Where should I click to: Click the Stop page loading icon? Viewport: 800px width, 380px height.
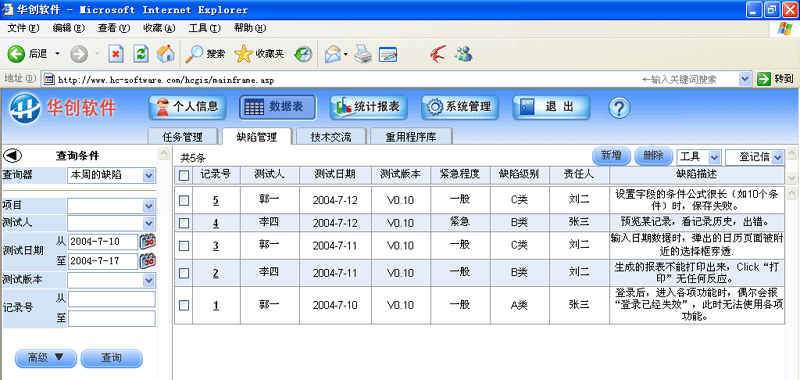116,54
